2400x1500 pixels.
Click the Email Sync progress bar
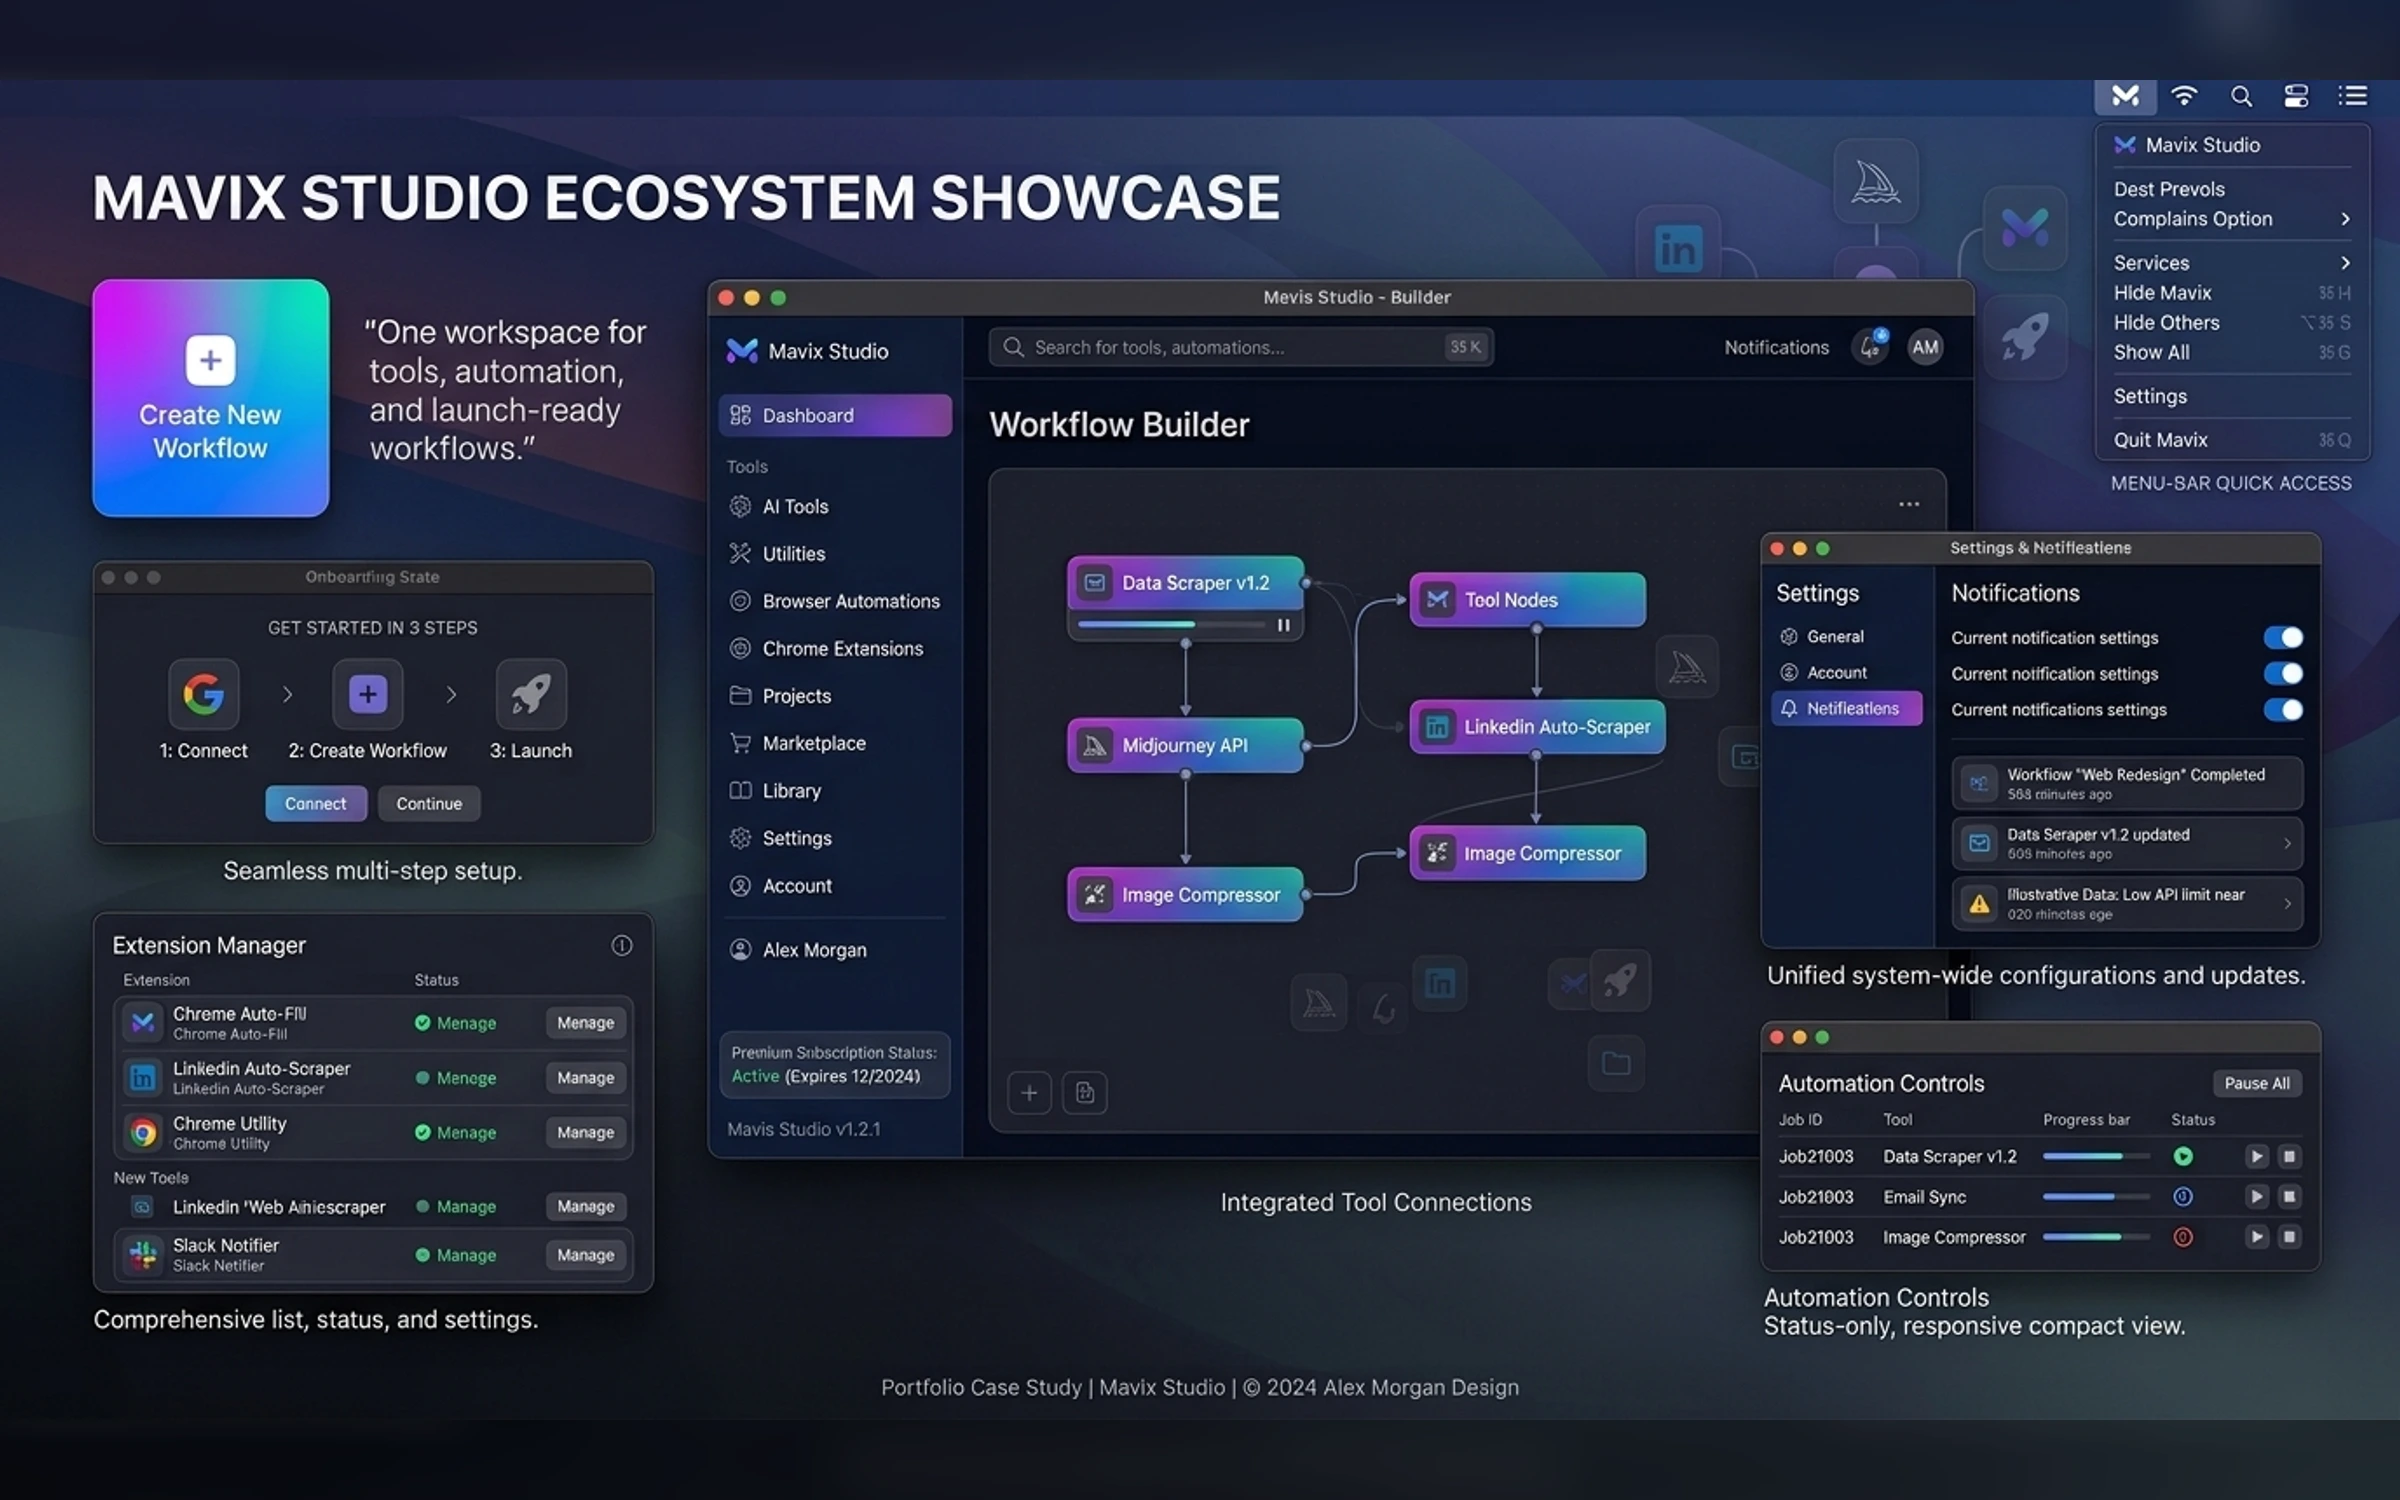[x=2096, y=1196]
